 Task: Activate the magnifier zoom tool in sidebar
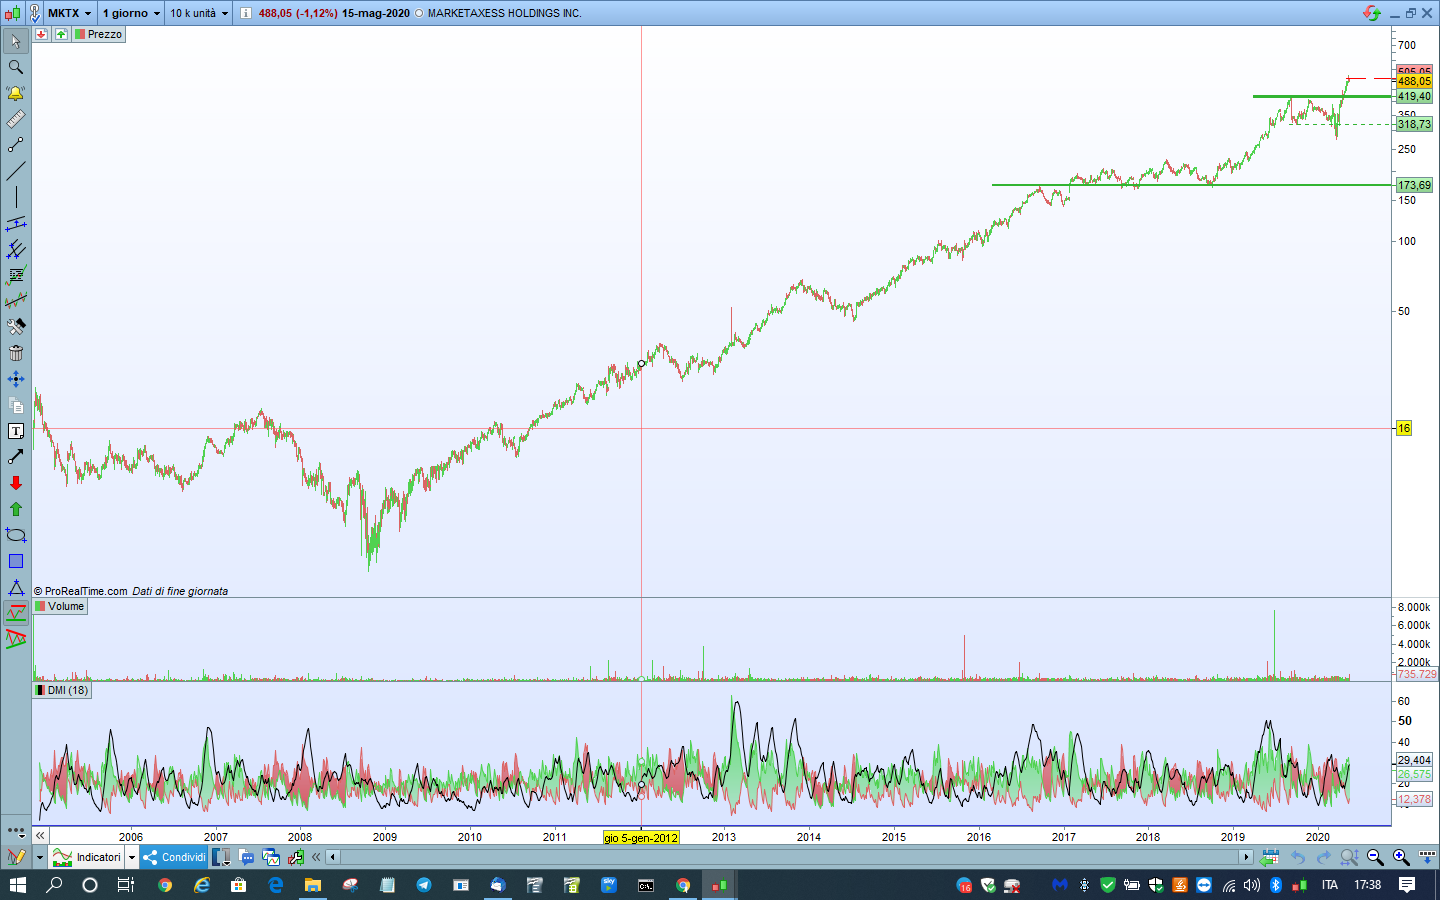coord(16,67)
